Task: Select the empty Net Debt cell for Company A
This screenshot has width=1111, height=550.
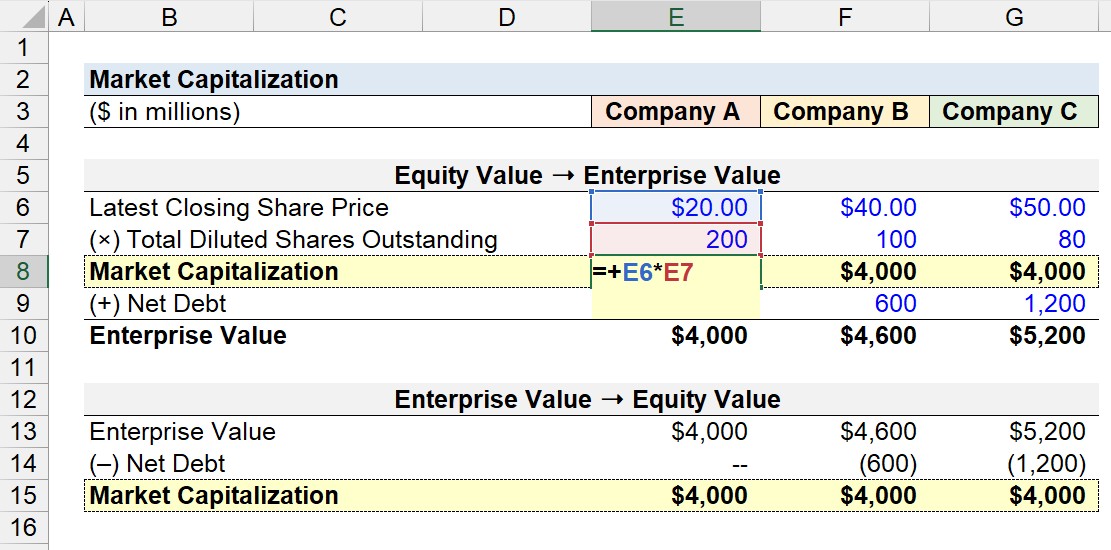Action: (675, 303)
